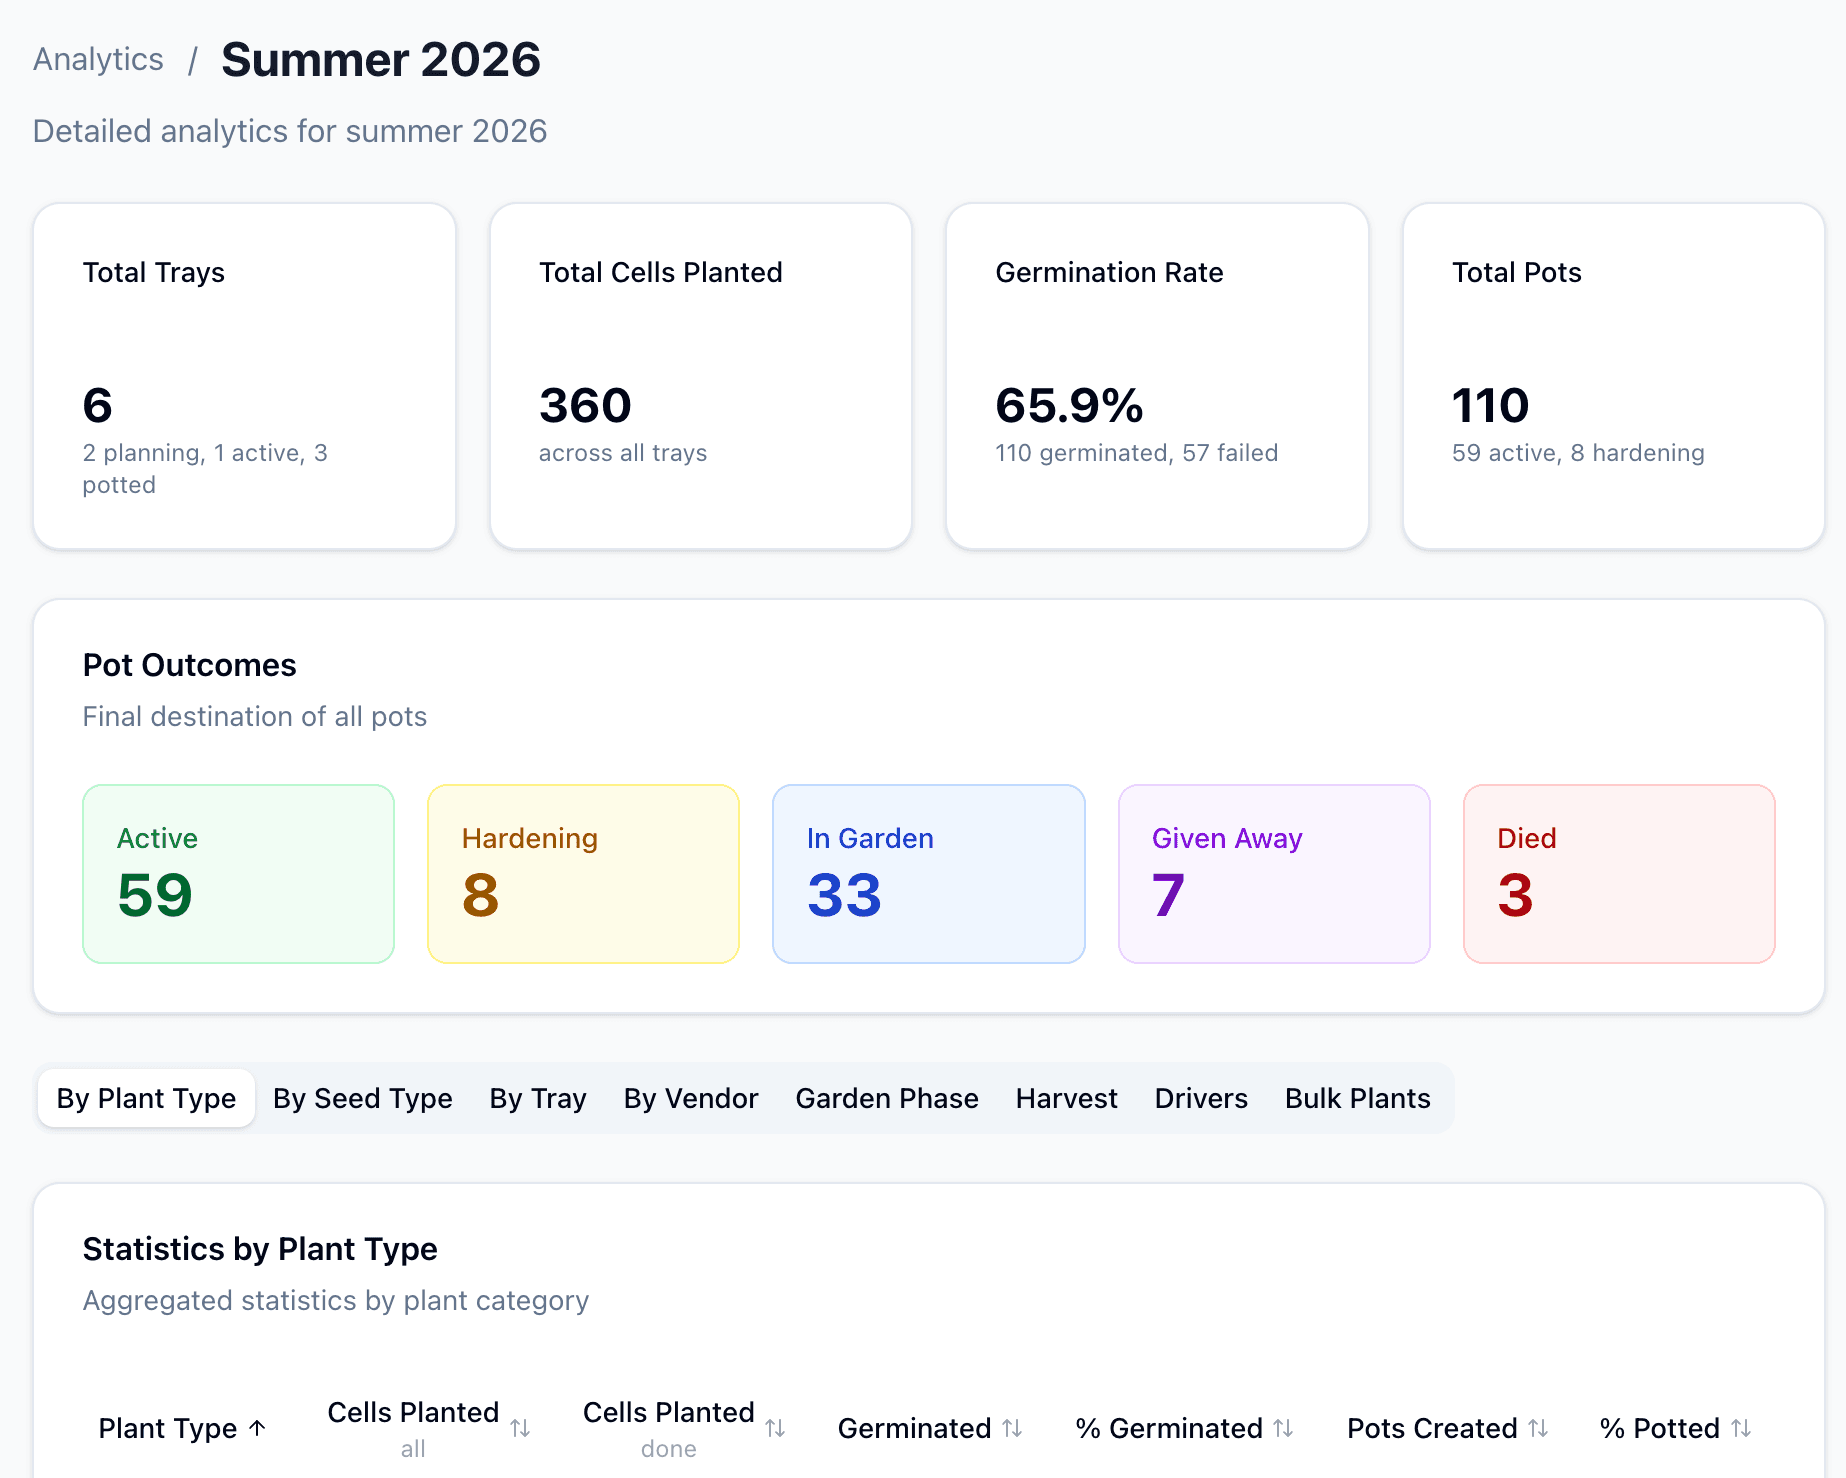Click the Total Pots card
The height and width of the screenshot is (1478, 1846).
click(1614, 376)
